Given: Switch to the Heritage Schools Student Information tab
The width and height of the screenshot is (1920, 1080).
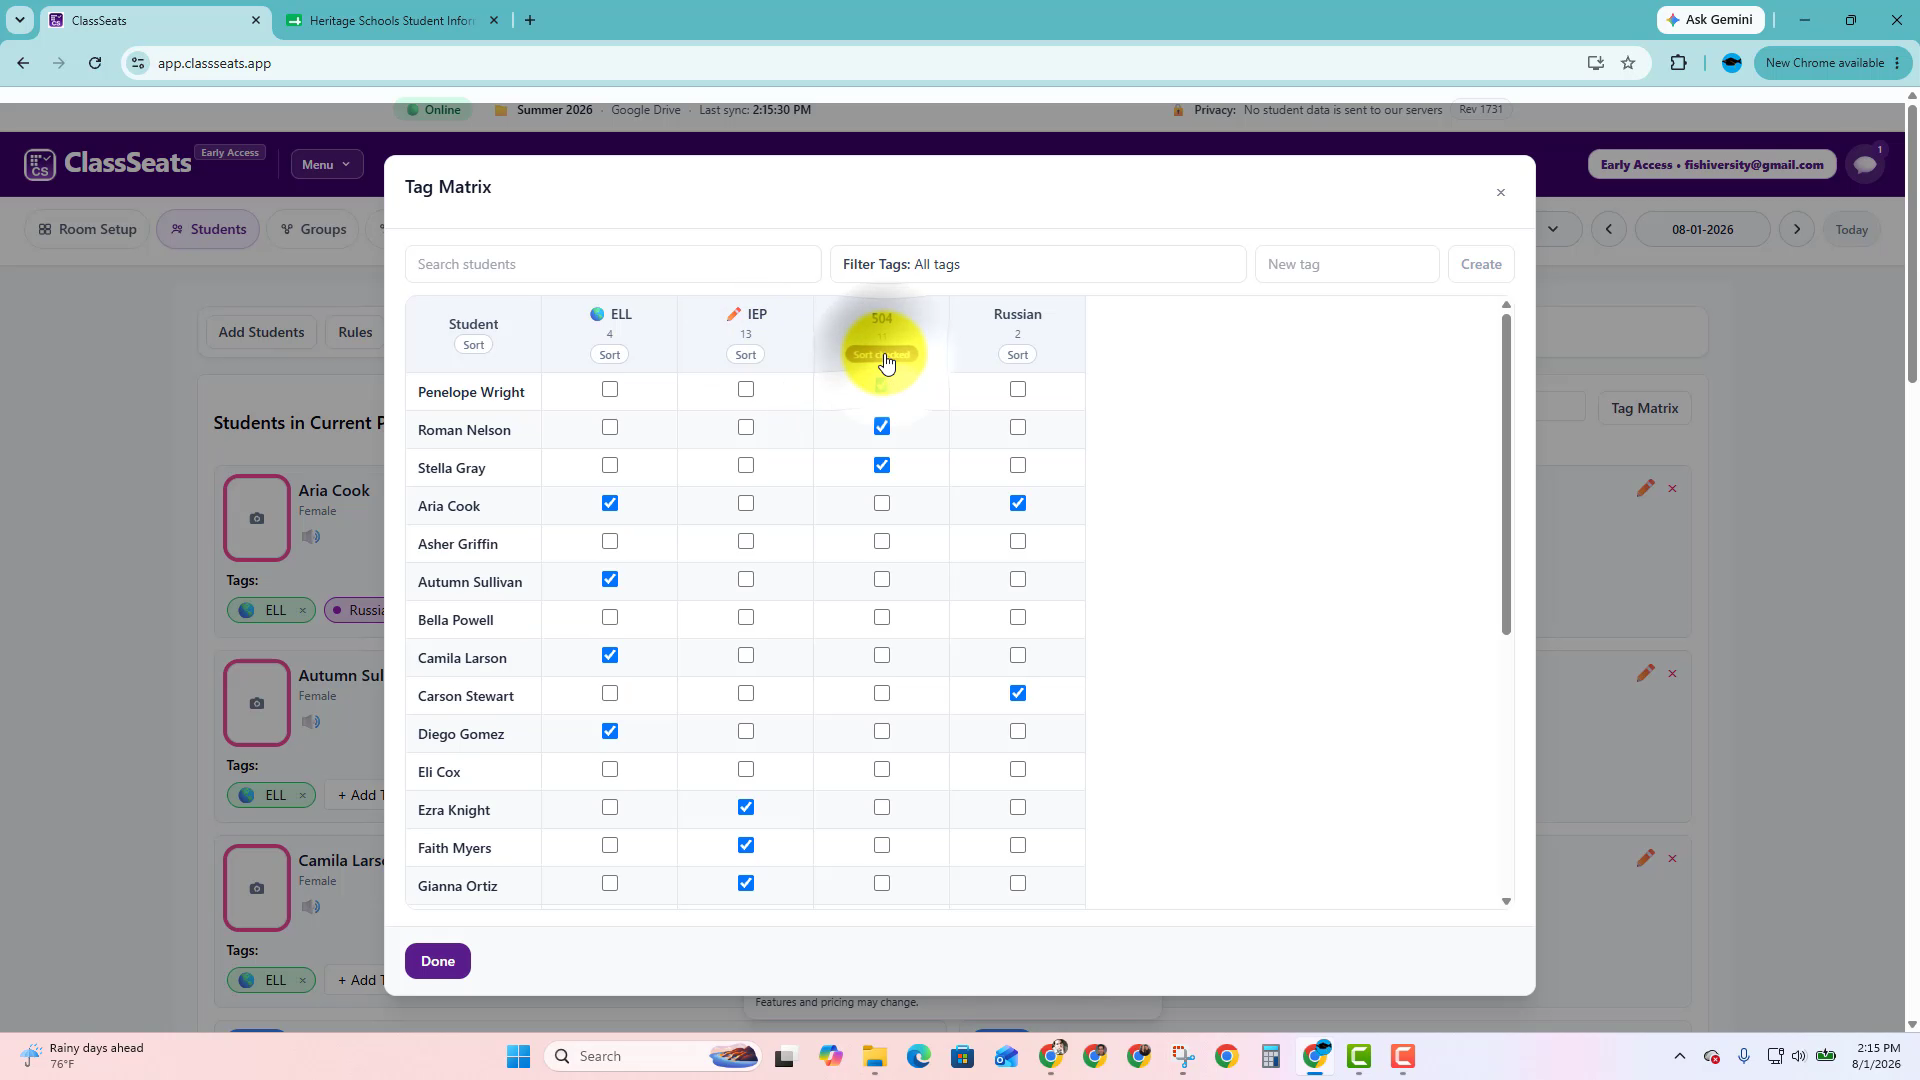Looking at the screenshot, I should 392,20.
